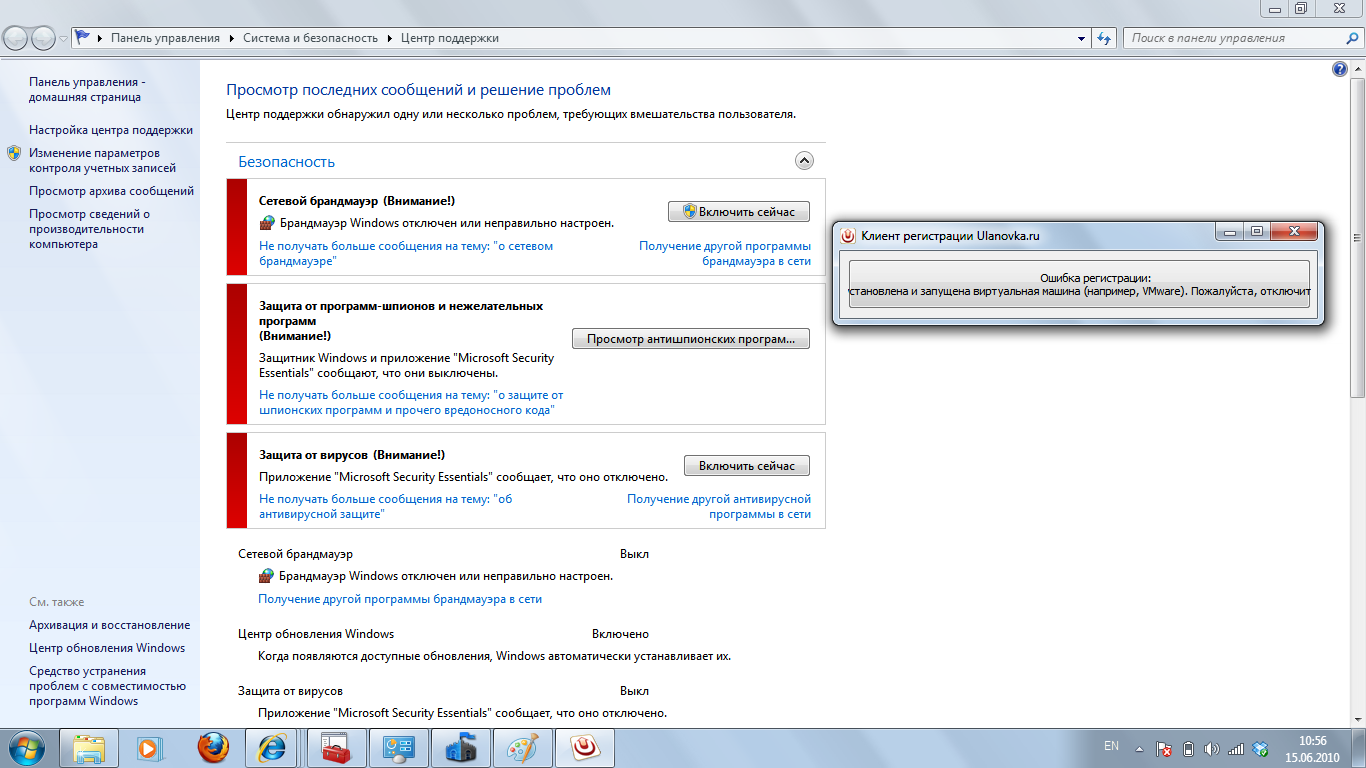The width and height of the screenshot is (1366, 768).
Task: Click Просмотр антишпионских программ button
Action: coord(690,339)
